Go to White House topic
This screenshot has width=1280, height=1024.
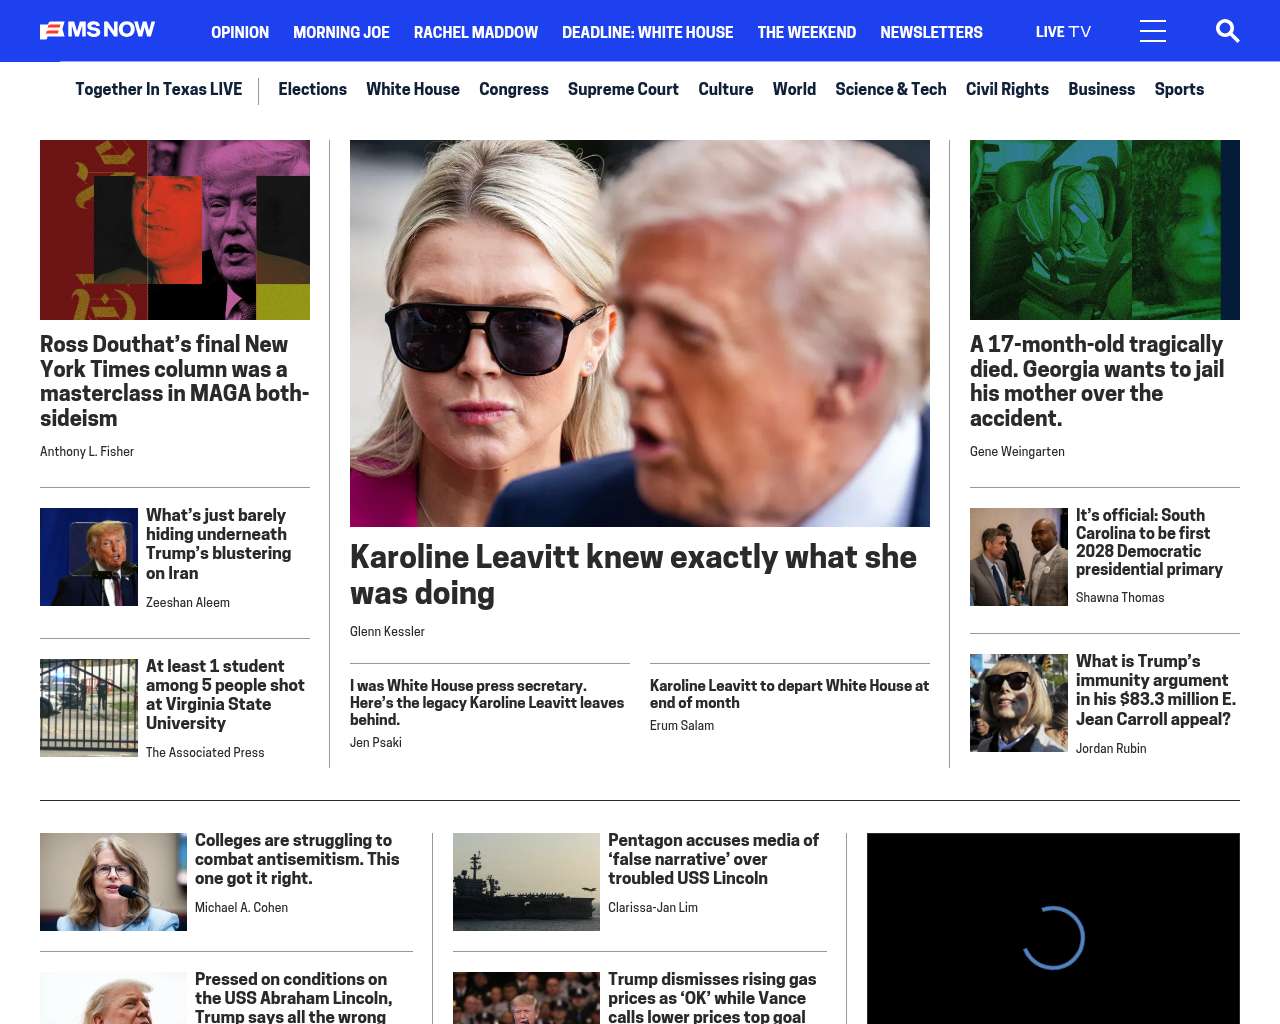pyautogui.click(x=413, y=89)
